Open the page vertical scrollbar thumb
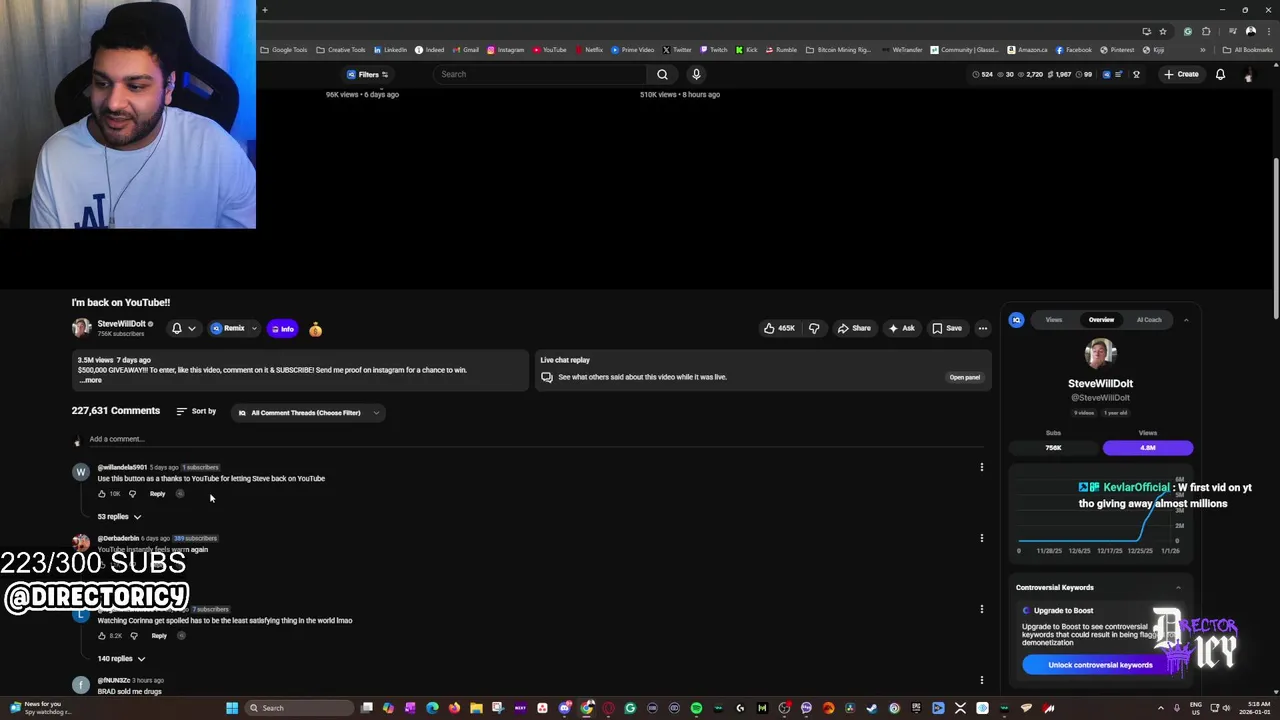 click(x=1275, y=238)
